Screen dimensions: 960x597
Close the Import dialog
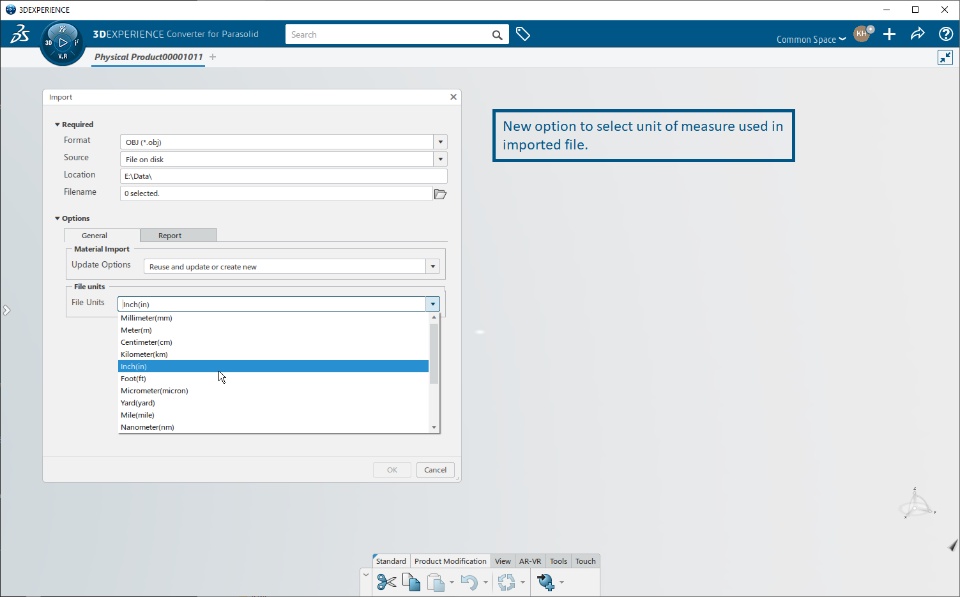tap(454, 97)
